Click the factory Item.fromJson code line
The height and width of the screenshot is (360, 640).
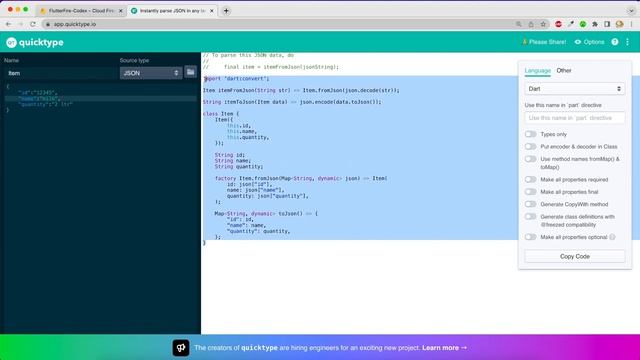pyautogui.click(x=301, y=178)
